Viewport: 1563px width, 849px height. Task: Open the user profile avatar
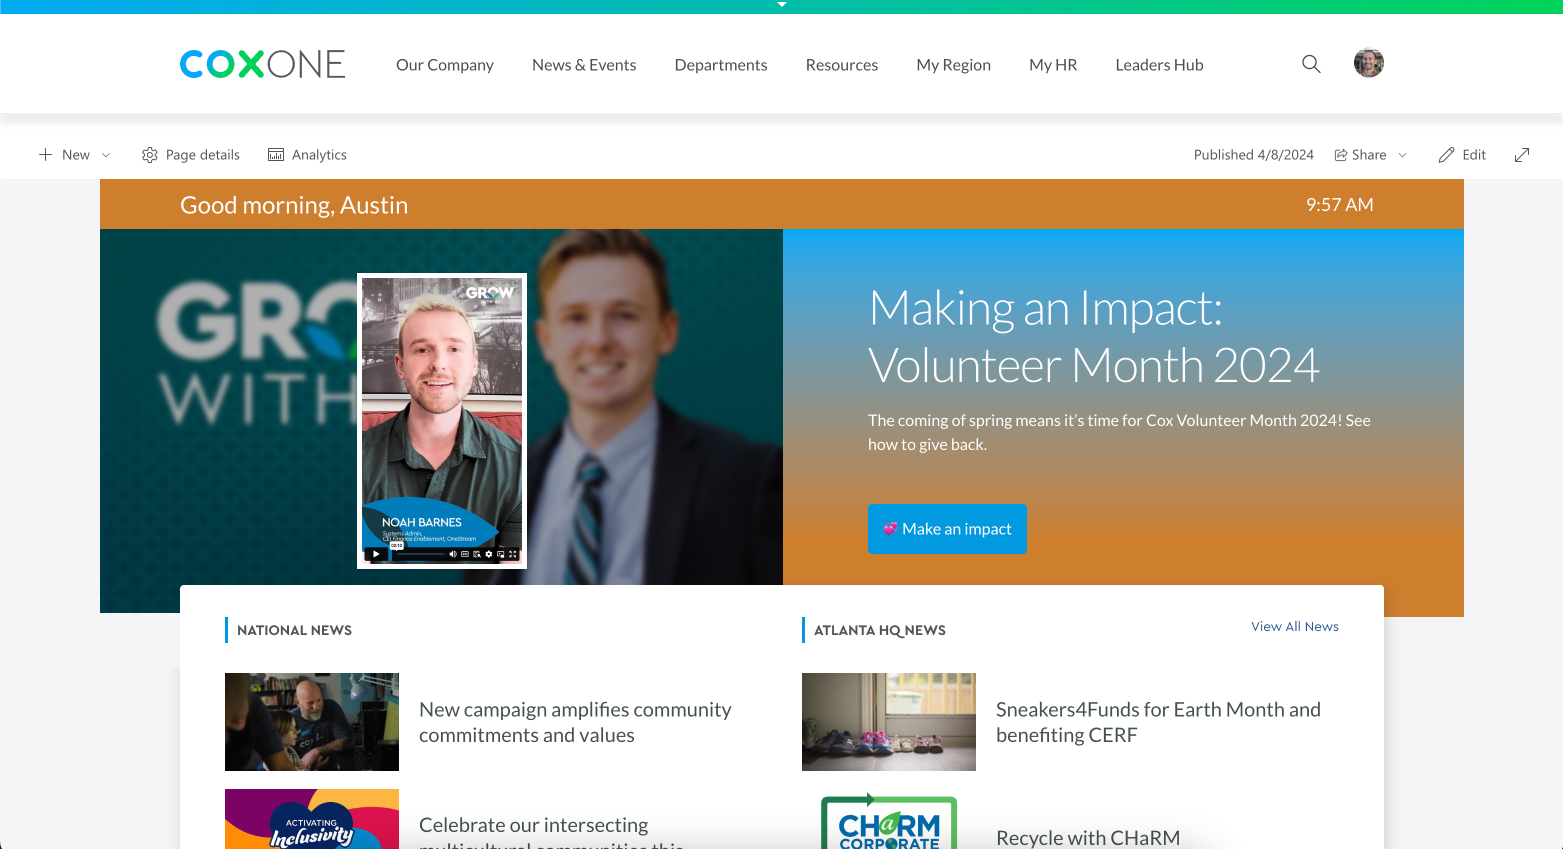[1369, 63]
